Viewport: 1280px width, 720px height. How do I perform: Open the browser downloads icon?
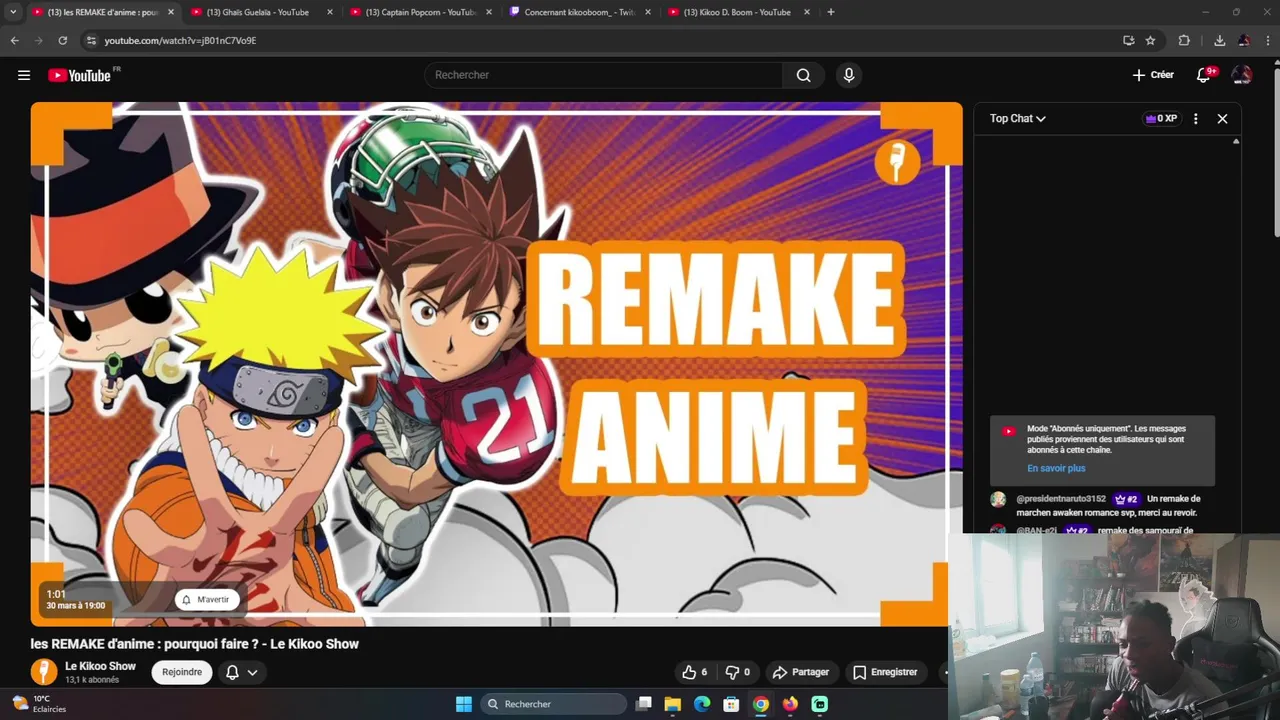pos(1219,41)
